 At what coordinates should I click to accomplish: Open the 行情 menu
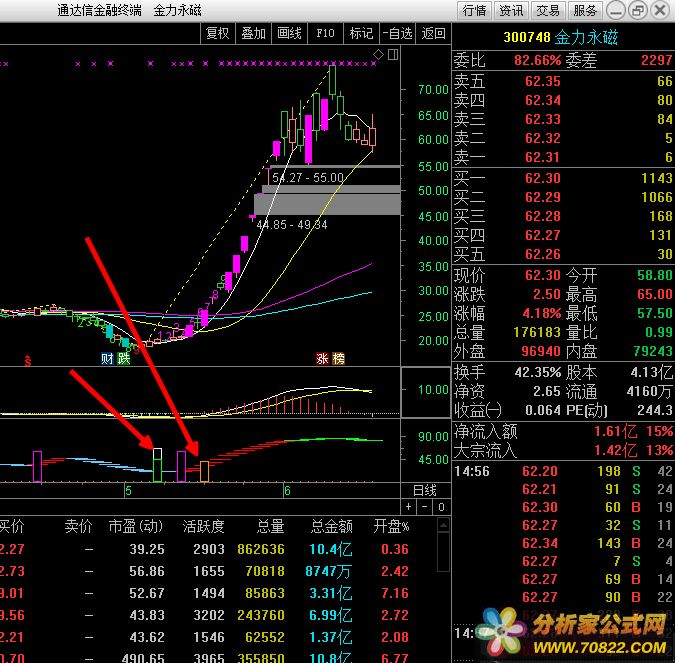tap(474, 10)
